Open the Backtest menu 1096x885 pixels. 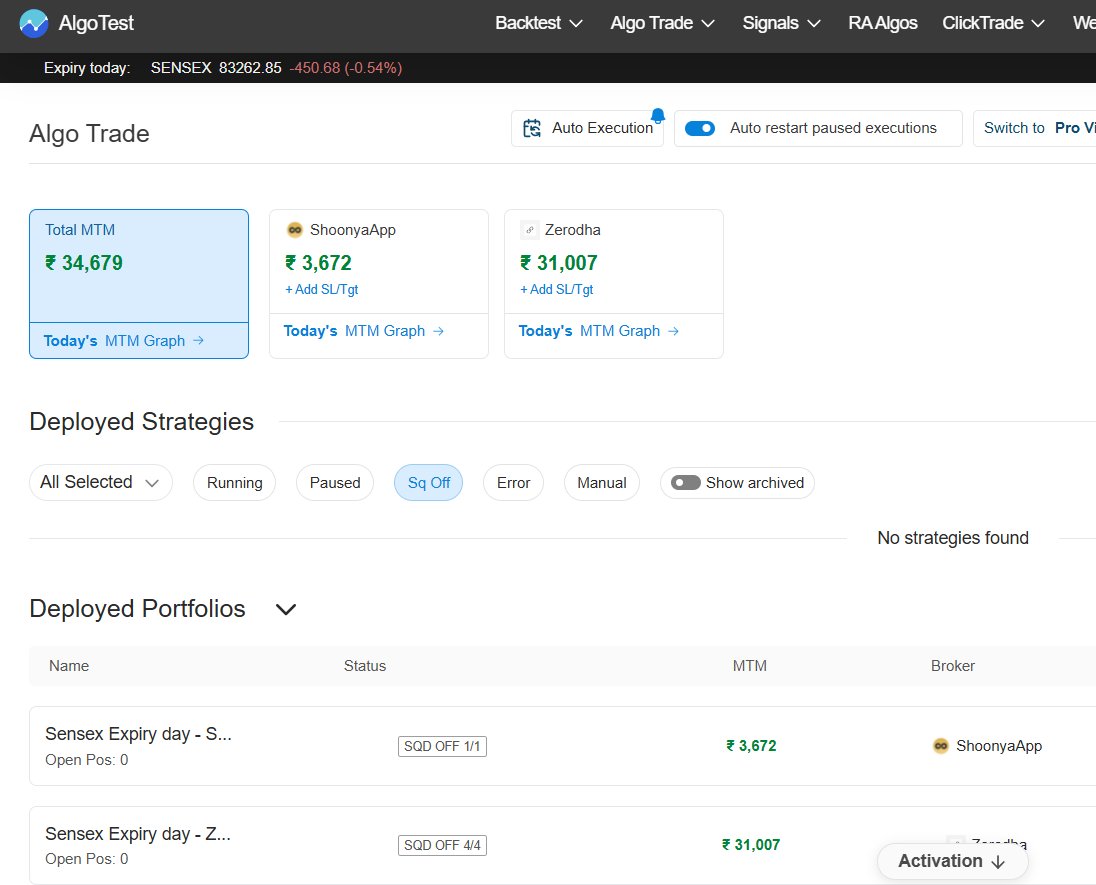pos(538,22)
